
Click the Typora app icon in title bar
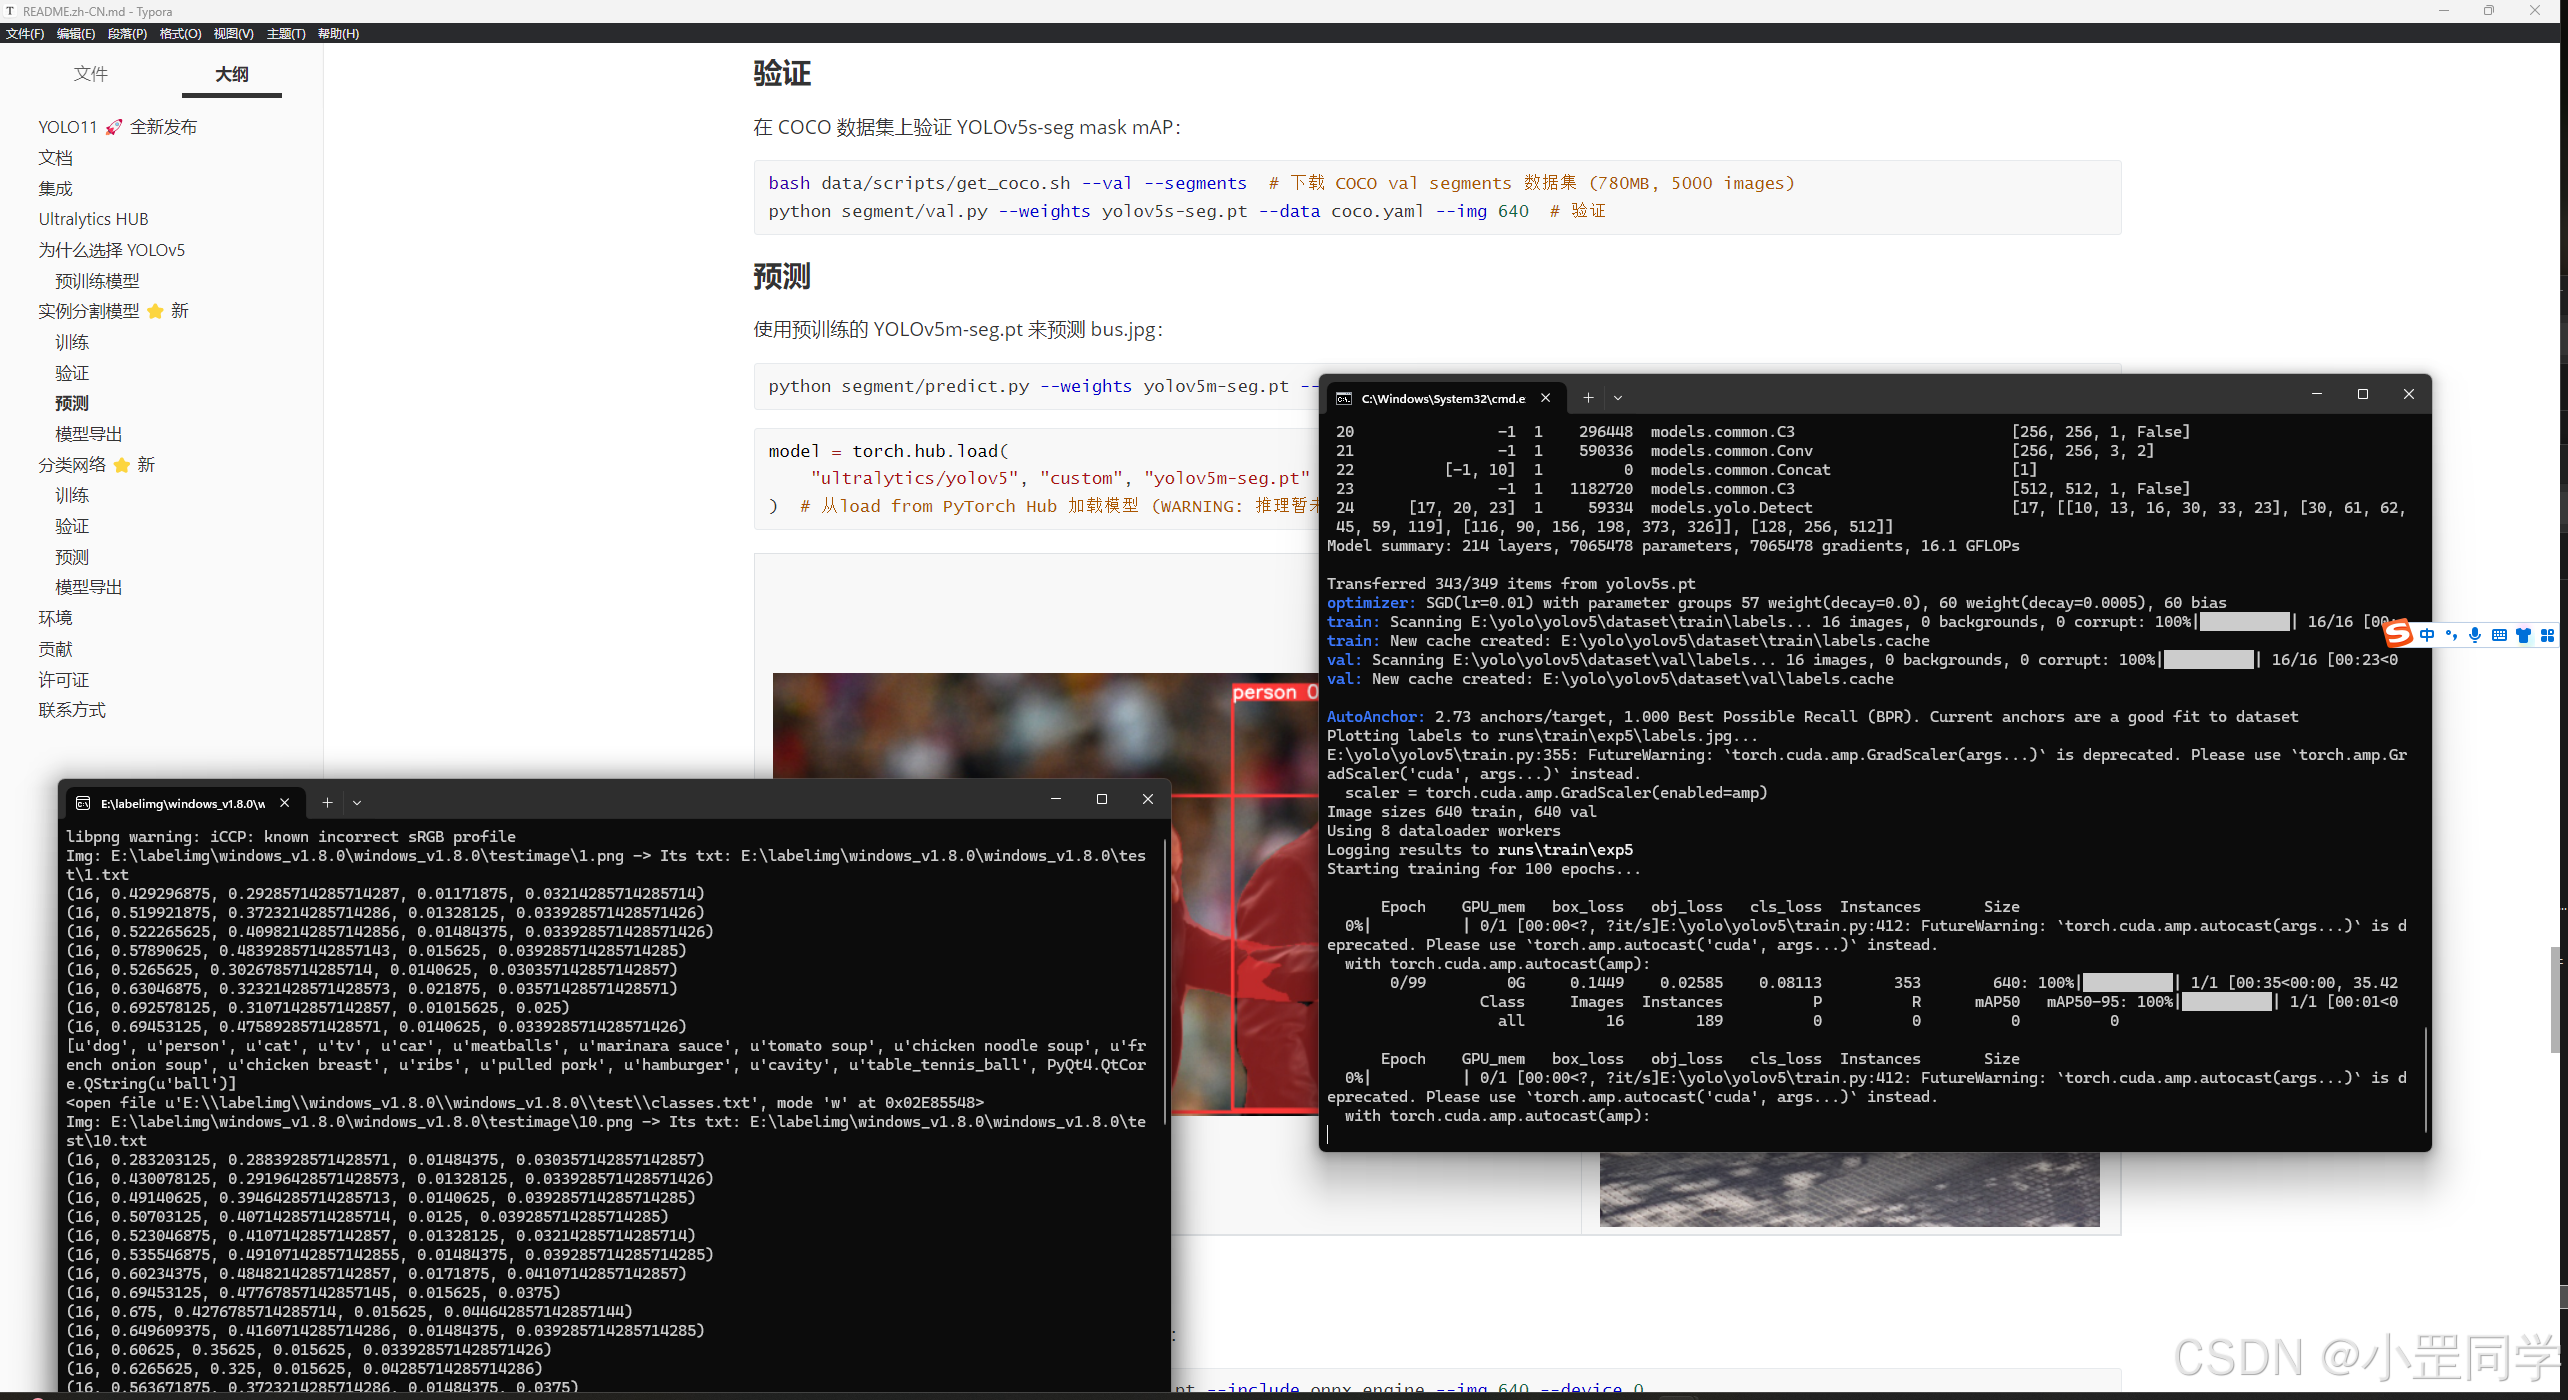coord(10,11)
